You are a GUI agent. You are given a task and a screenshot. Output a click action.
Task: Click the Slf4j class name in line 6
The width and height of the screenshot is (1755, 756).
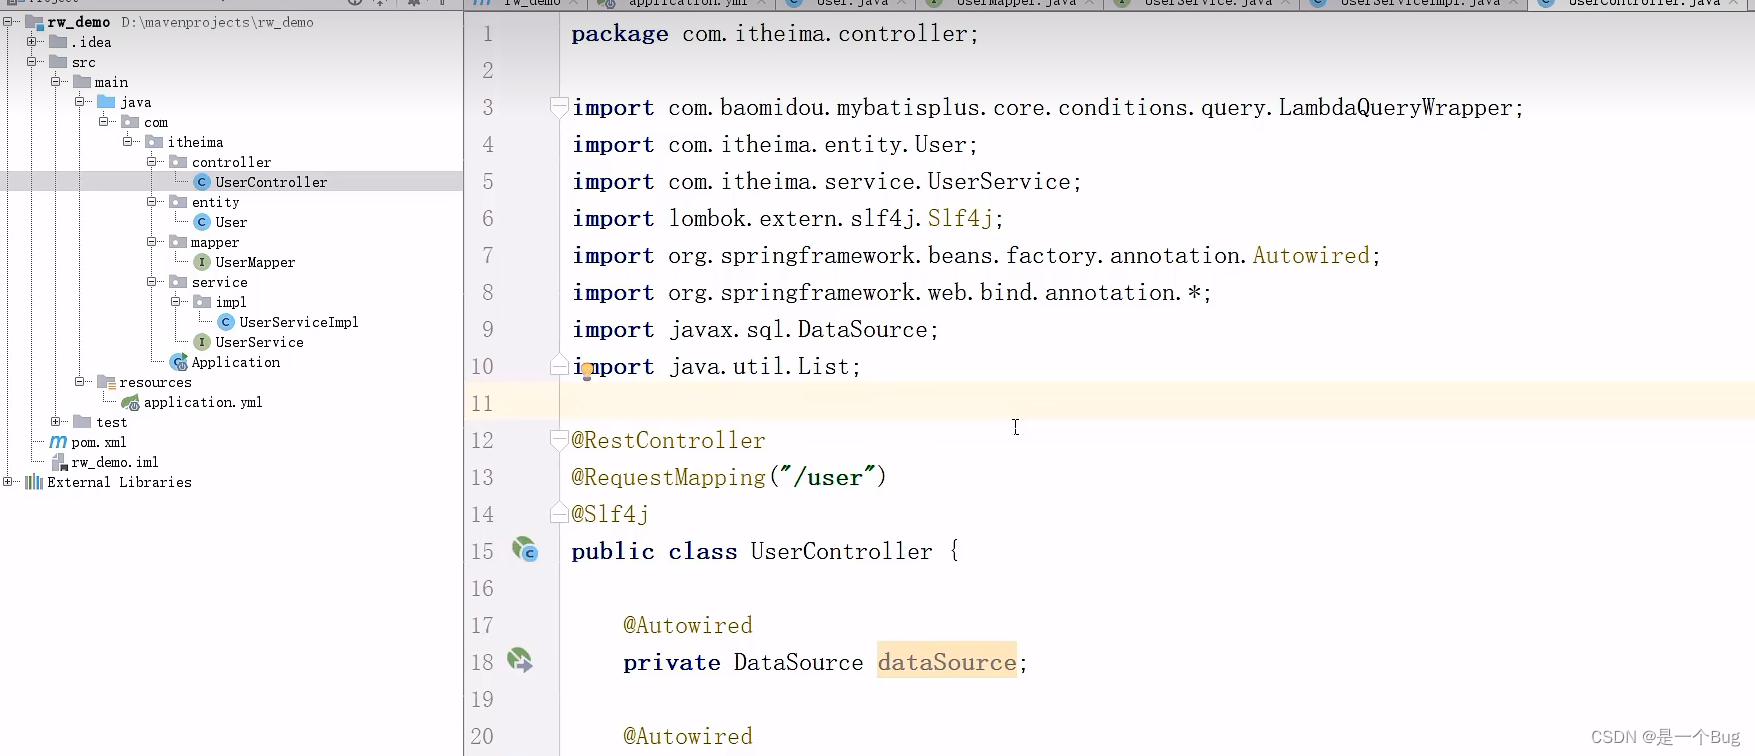[x=960, y=218]
